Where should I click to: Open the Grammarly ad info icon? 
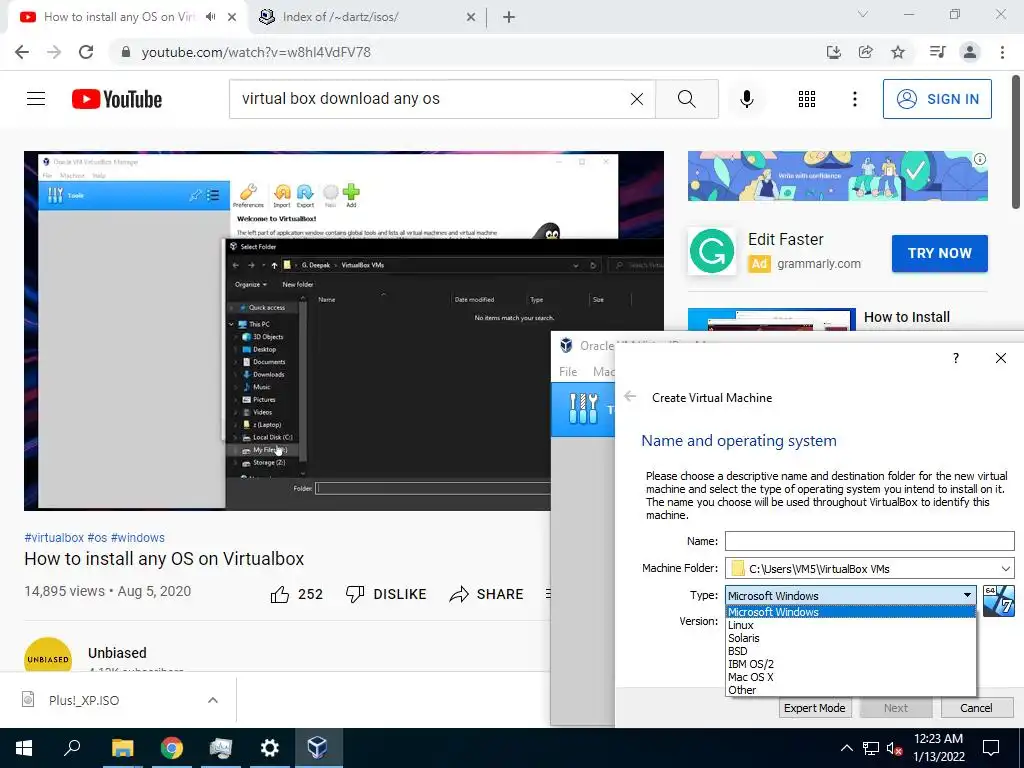[980, 159]
